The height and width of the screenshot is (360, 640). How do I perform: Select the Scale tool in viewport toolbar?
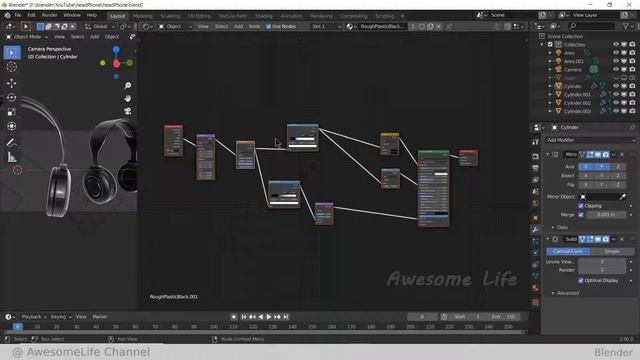coord(12,112)
